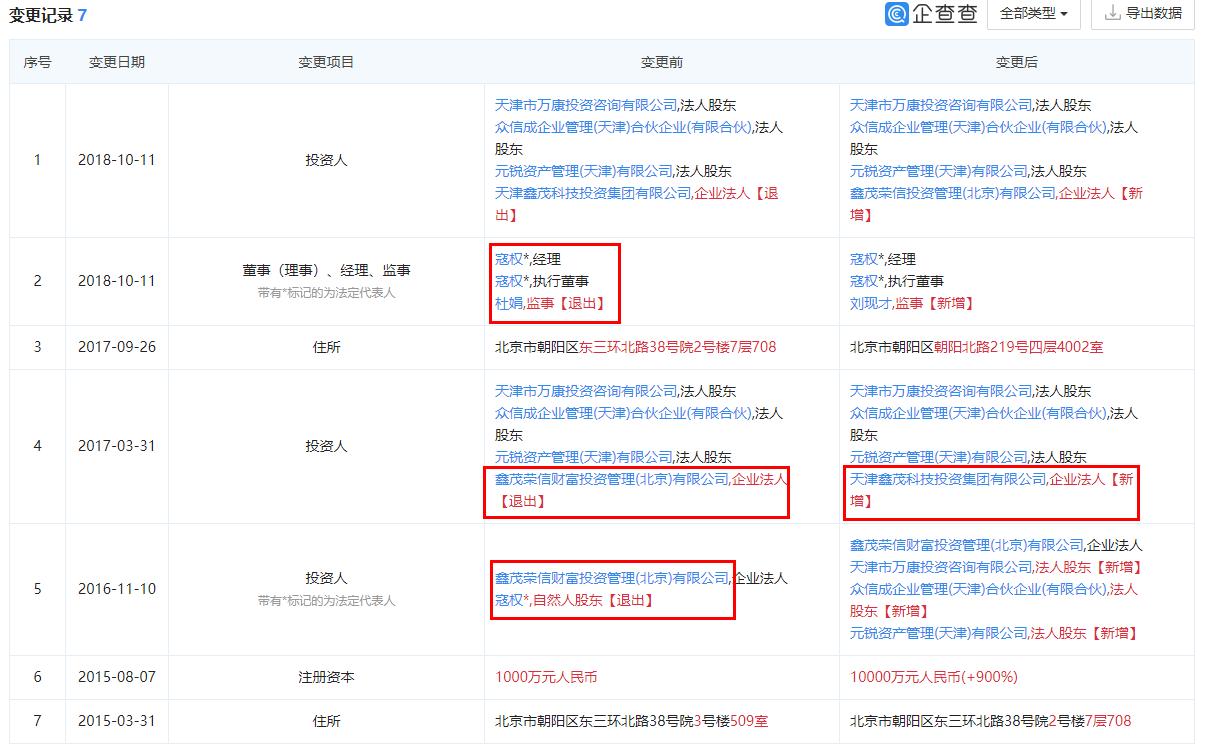Select sequence number 3 cell

coord(38,347)
